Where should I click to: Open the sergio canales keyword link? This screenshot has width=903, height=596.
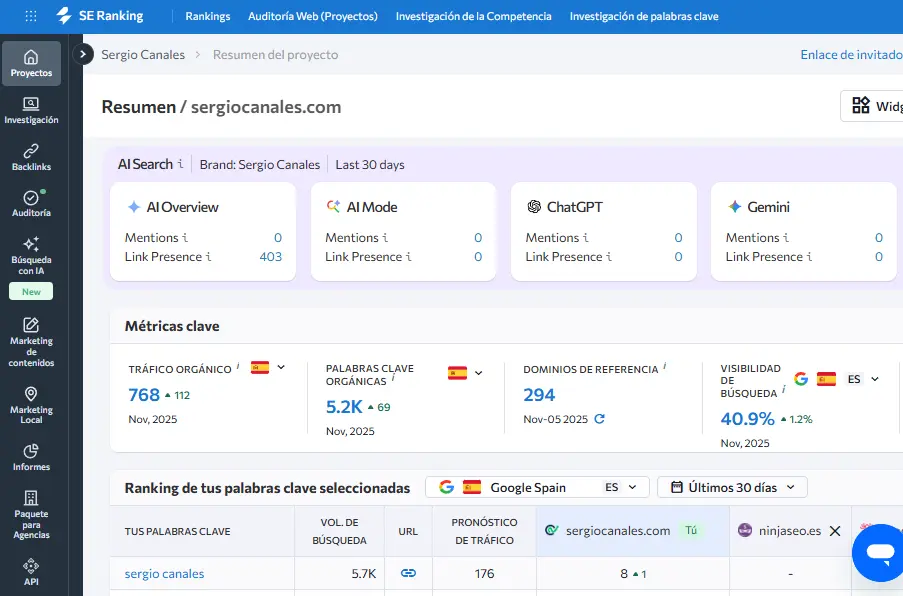[163, 572]
